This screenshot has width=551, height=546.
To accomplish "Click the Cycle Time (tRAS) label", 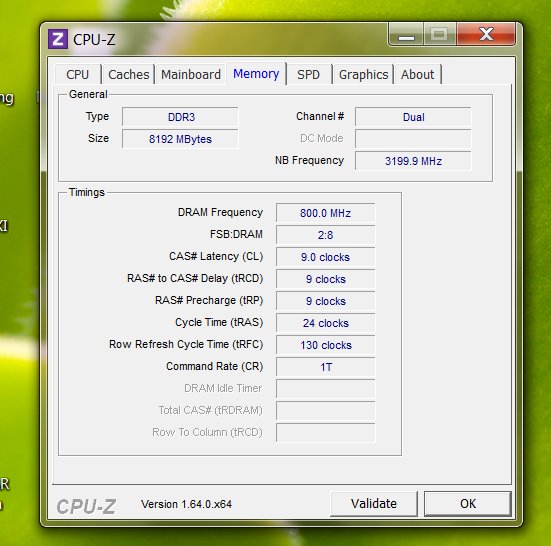I will (x=219, y=322).
